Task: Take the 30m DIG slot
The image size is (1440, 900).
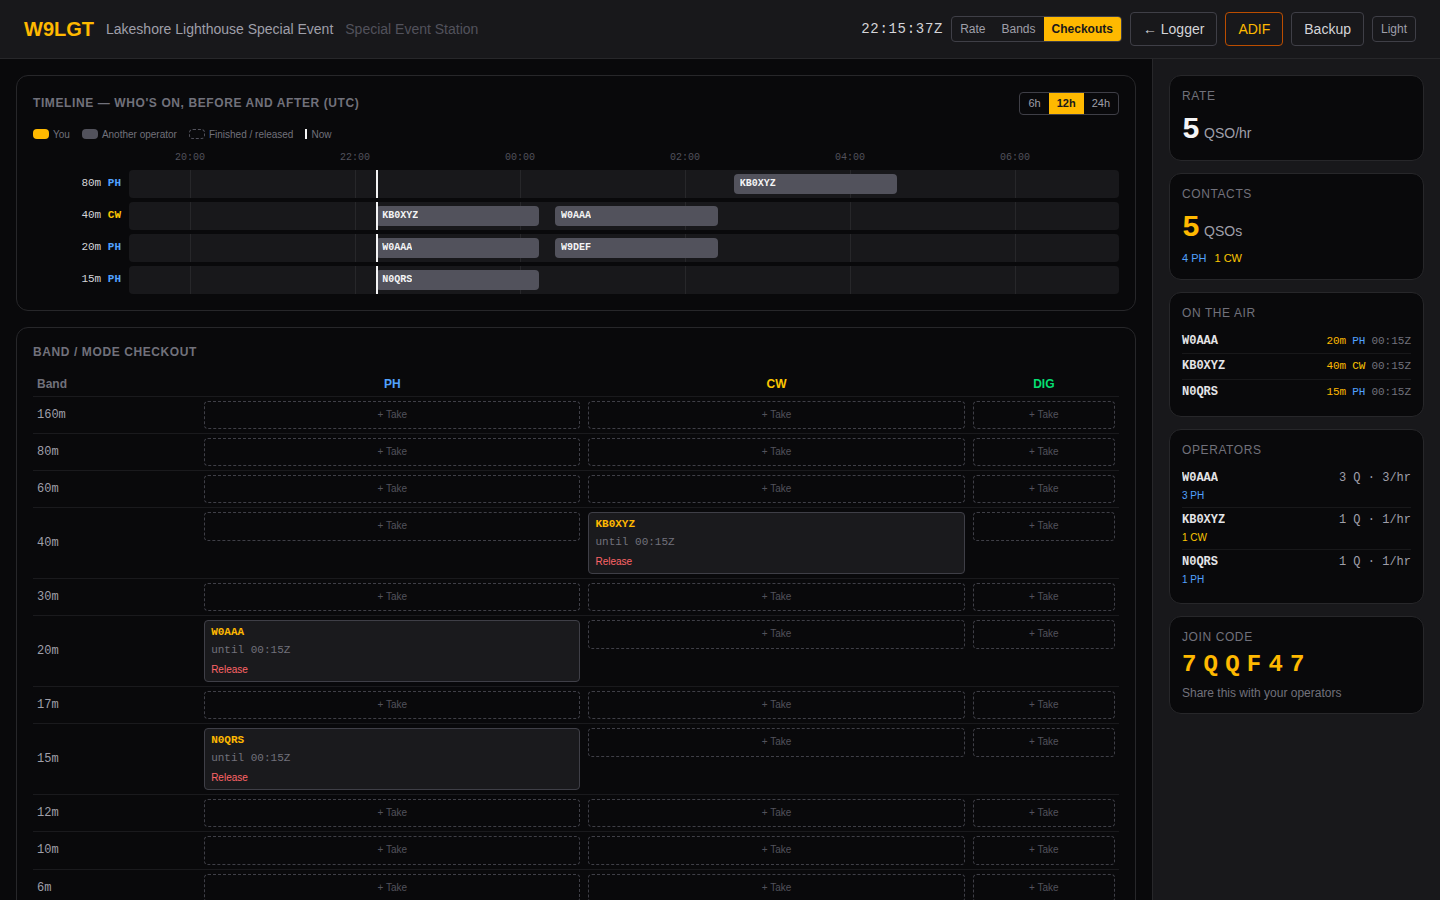Action: (1044, 597)
